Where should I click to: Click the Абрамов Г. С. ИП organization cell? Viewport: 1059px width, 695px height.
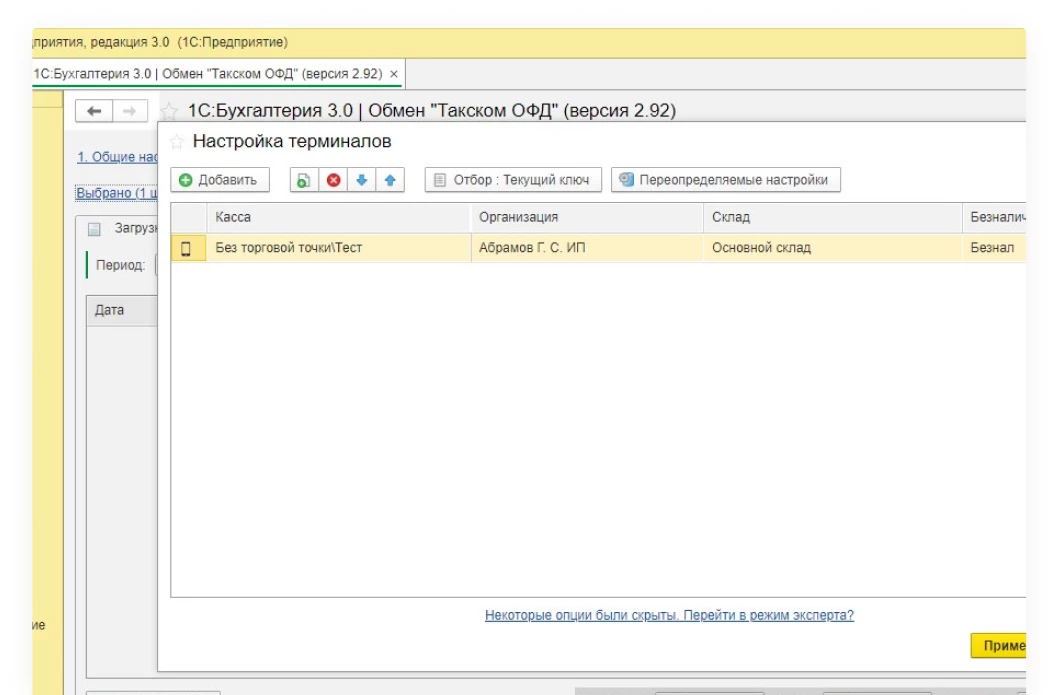pos(532,248)
